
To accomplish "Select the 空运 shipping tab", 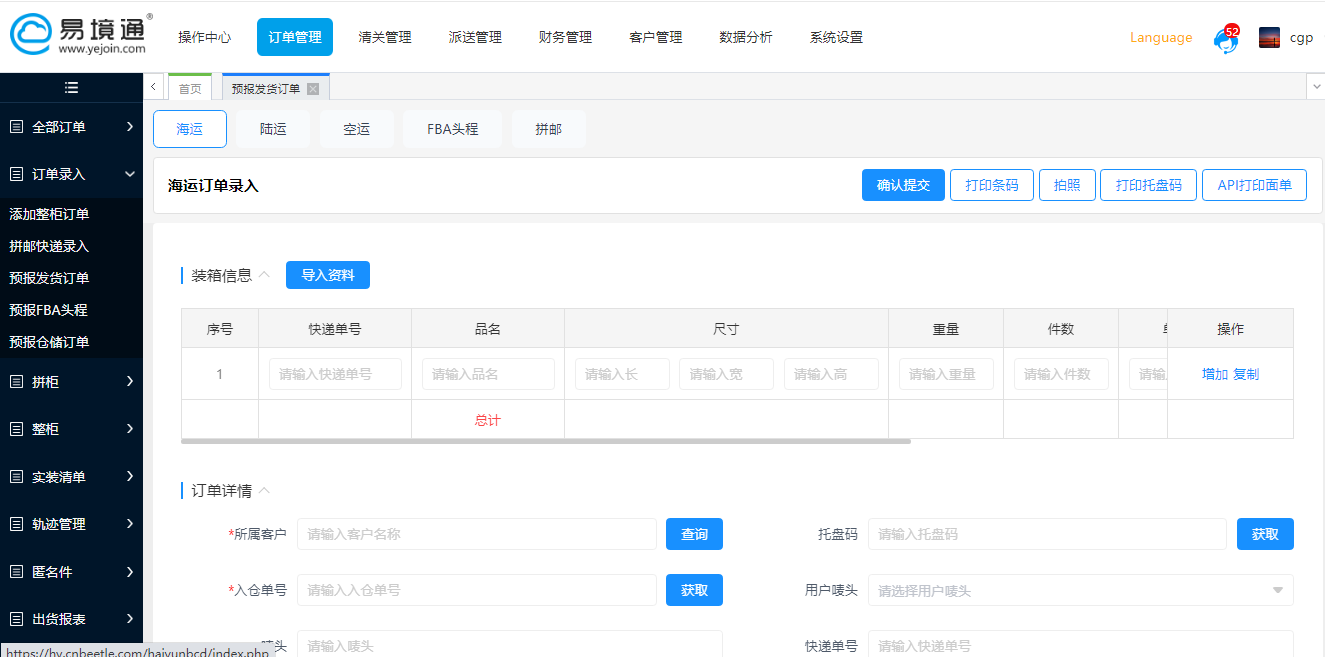I will [357, 129].
